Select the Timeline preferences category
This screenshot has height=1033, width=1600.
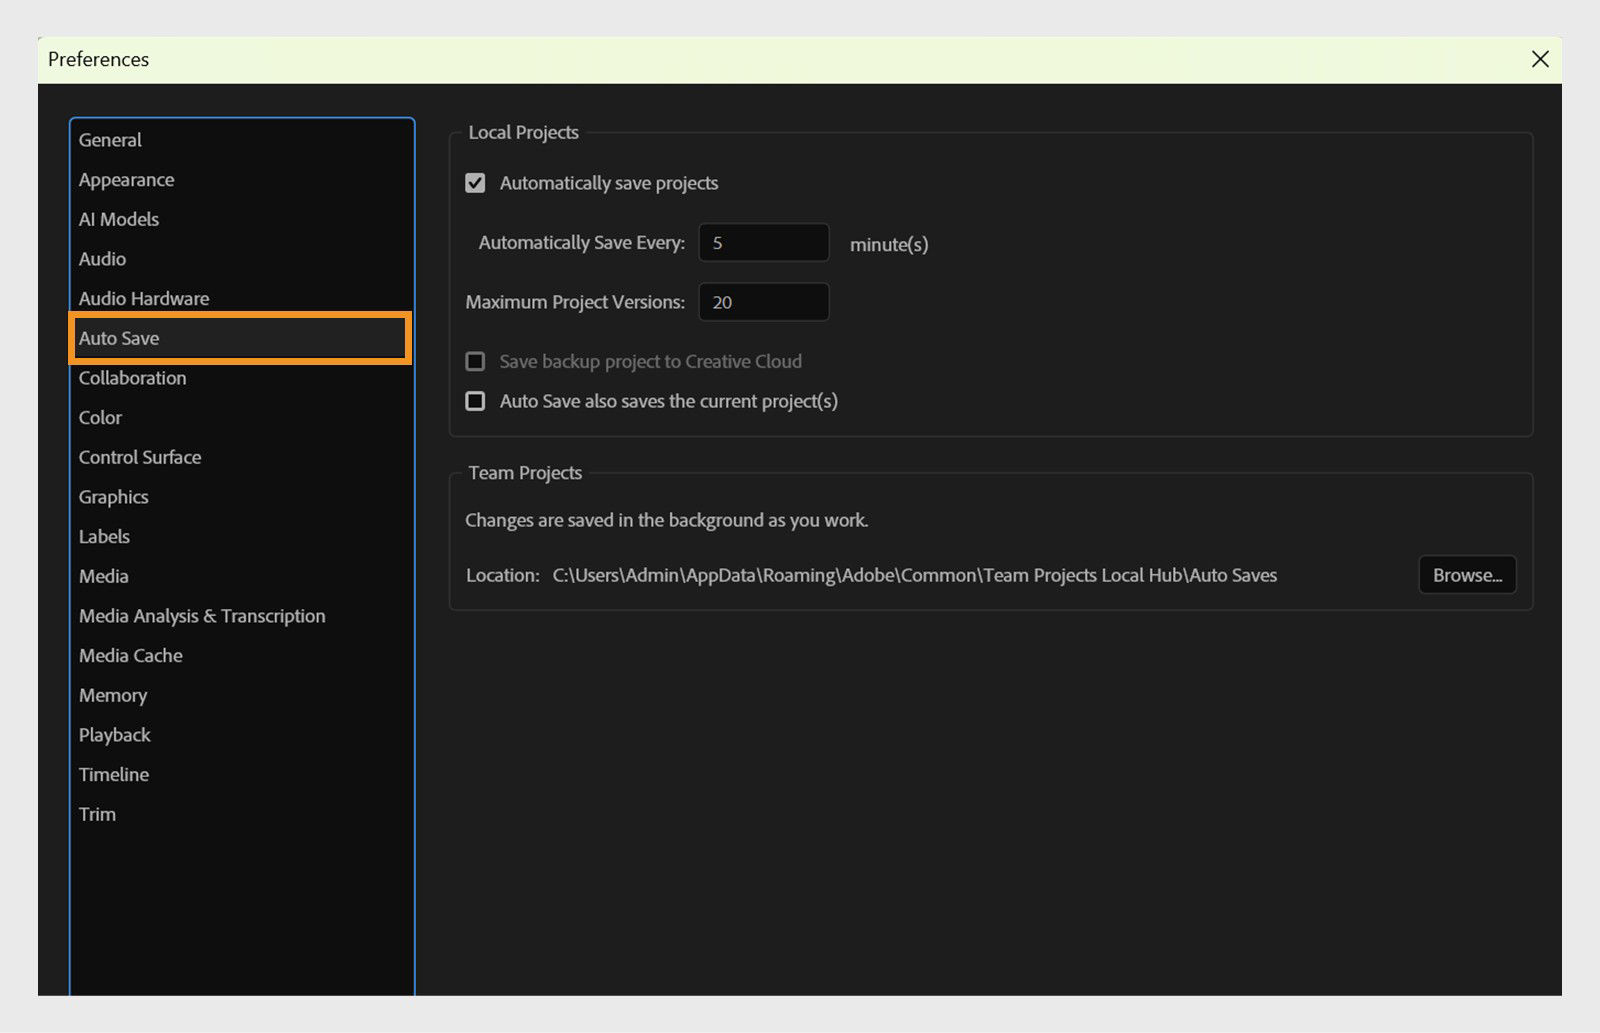pyautogui.click(x=113, y=774)
